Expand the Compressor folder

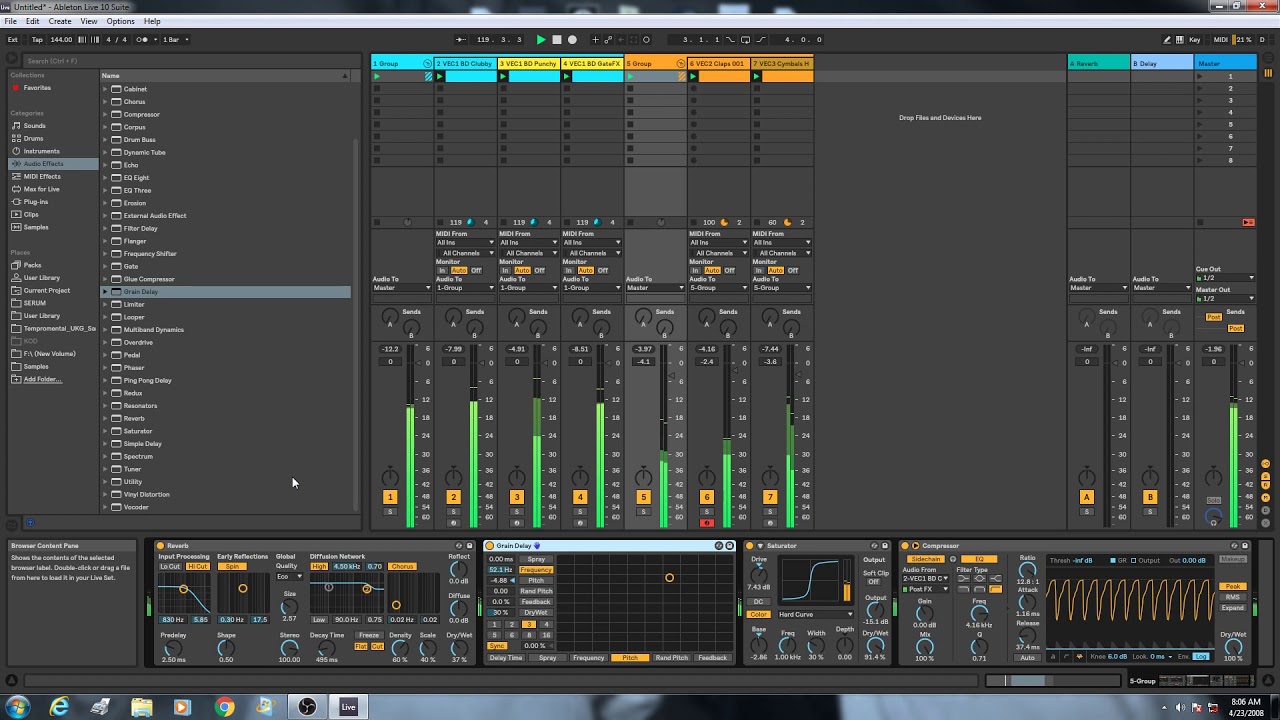tap(105, 114)
